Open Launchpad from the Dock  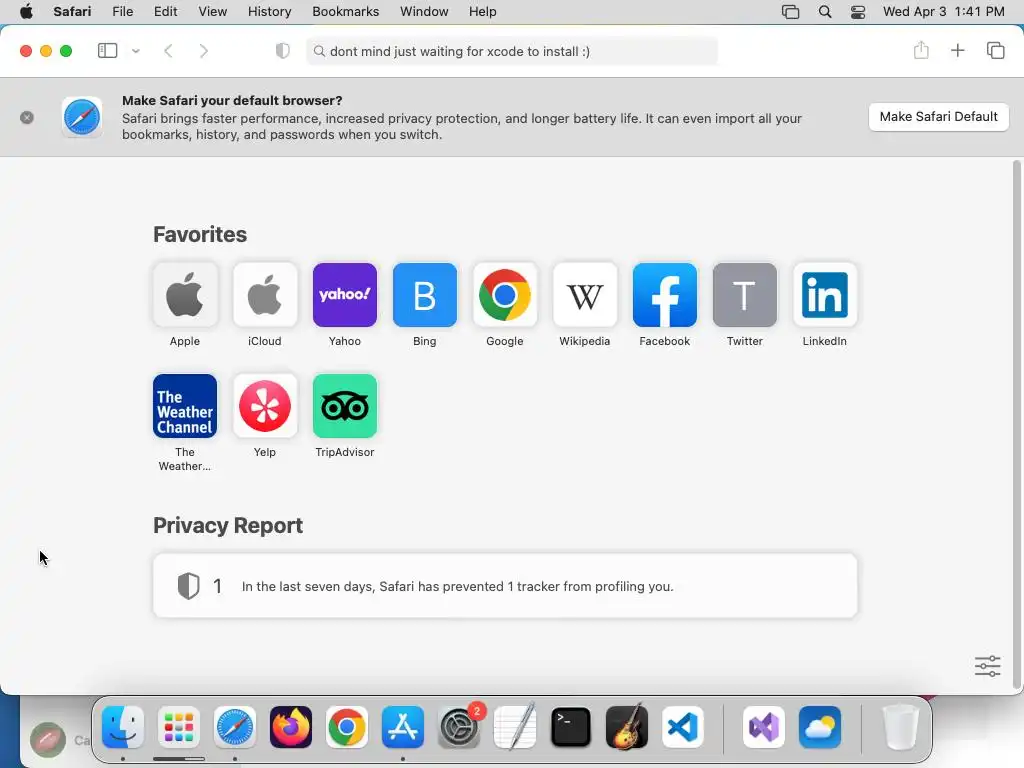(x=179, y=727)
